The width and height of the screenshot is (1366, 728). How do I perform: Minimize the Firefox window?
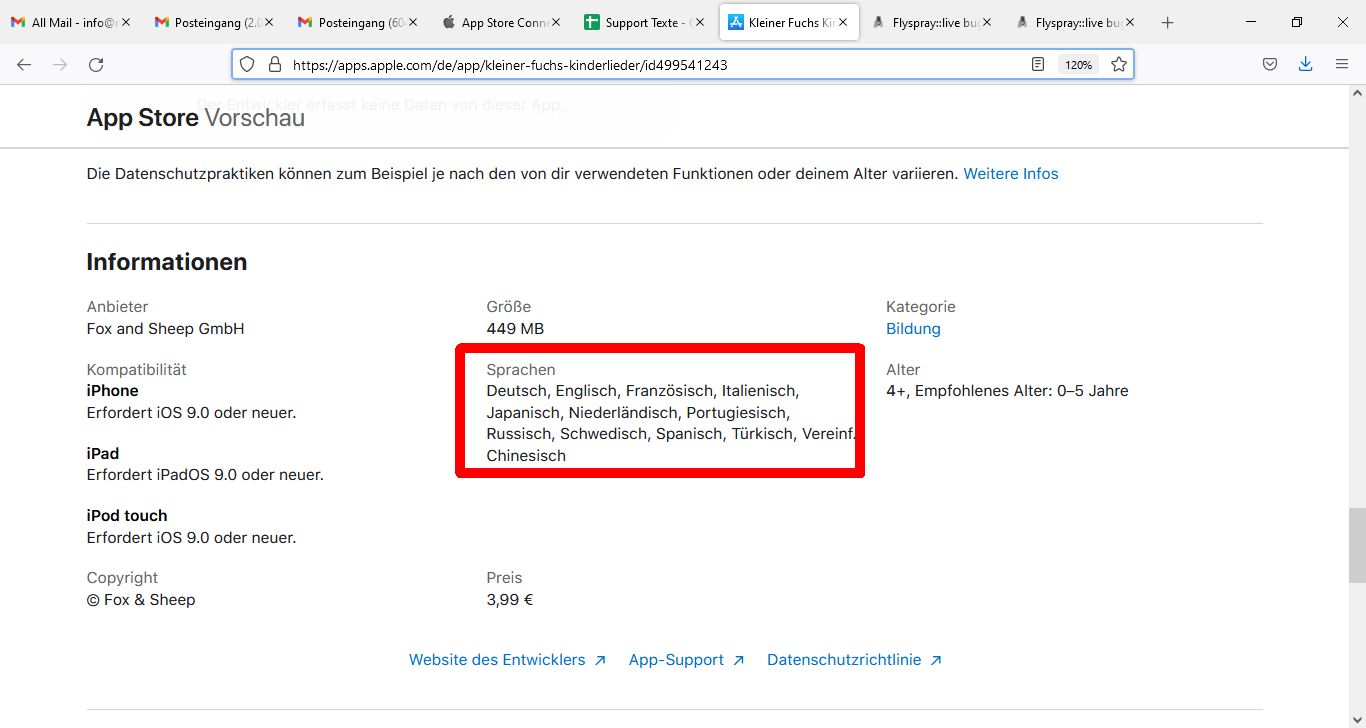[x=1250, y=22]
